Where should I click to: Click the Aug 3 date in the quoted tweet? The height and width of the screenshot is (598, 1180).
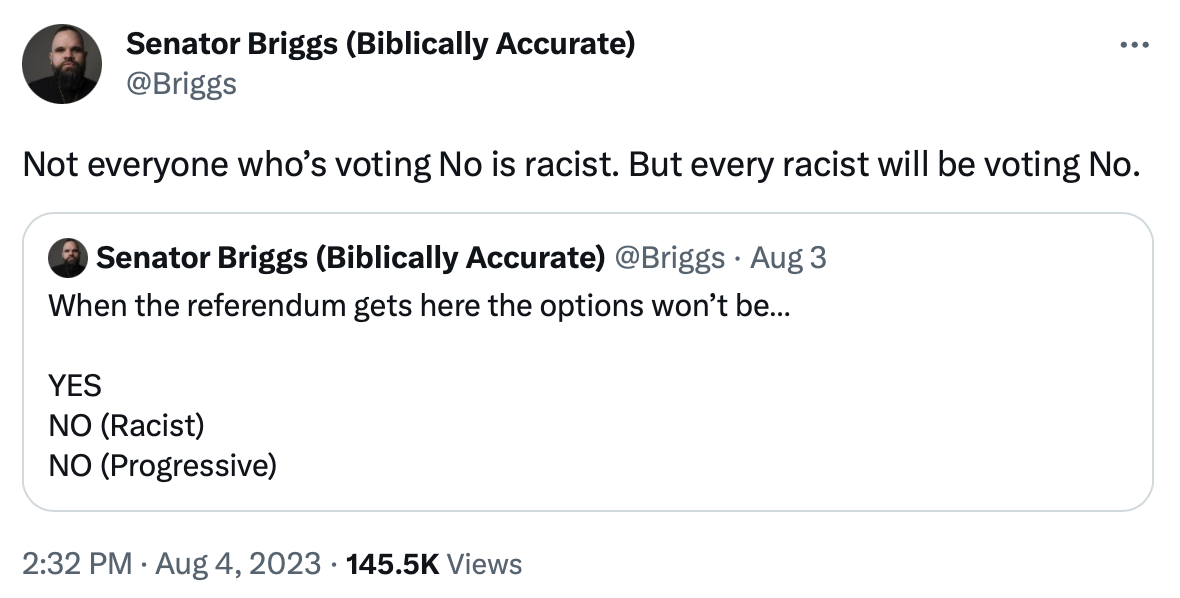(788, 258)
